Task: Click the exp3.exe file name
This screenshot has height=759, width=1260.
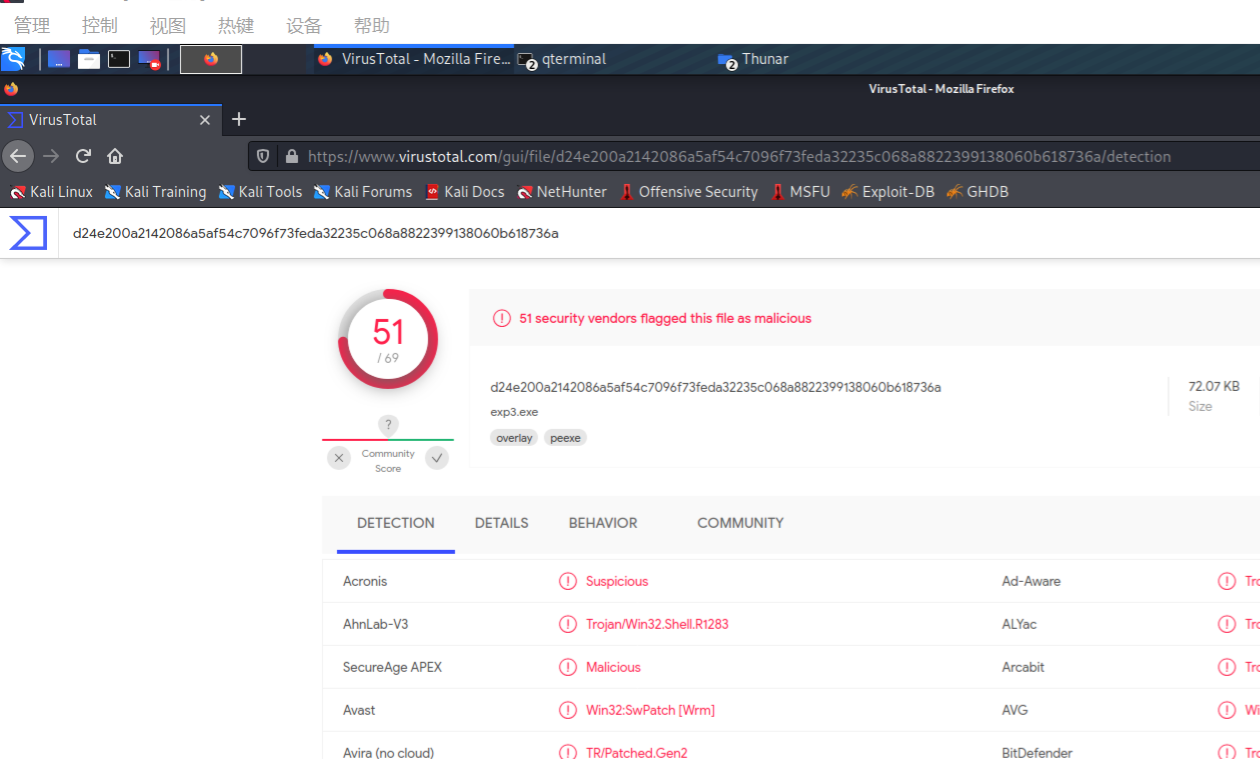Action: tap(514, 412)
